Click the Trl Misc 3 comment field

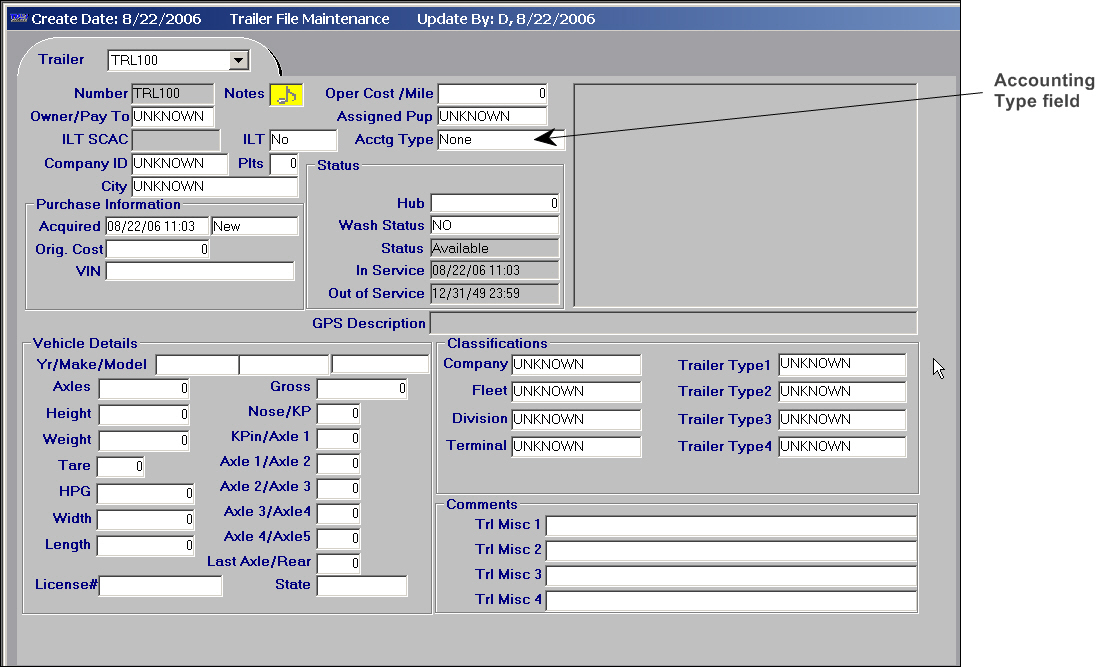[x=731, y=576]
